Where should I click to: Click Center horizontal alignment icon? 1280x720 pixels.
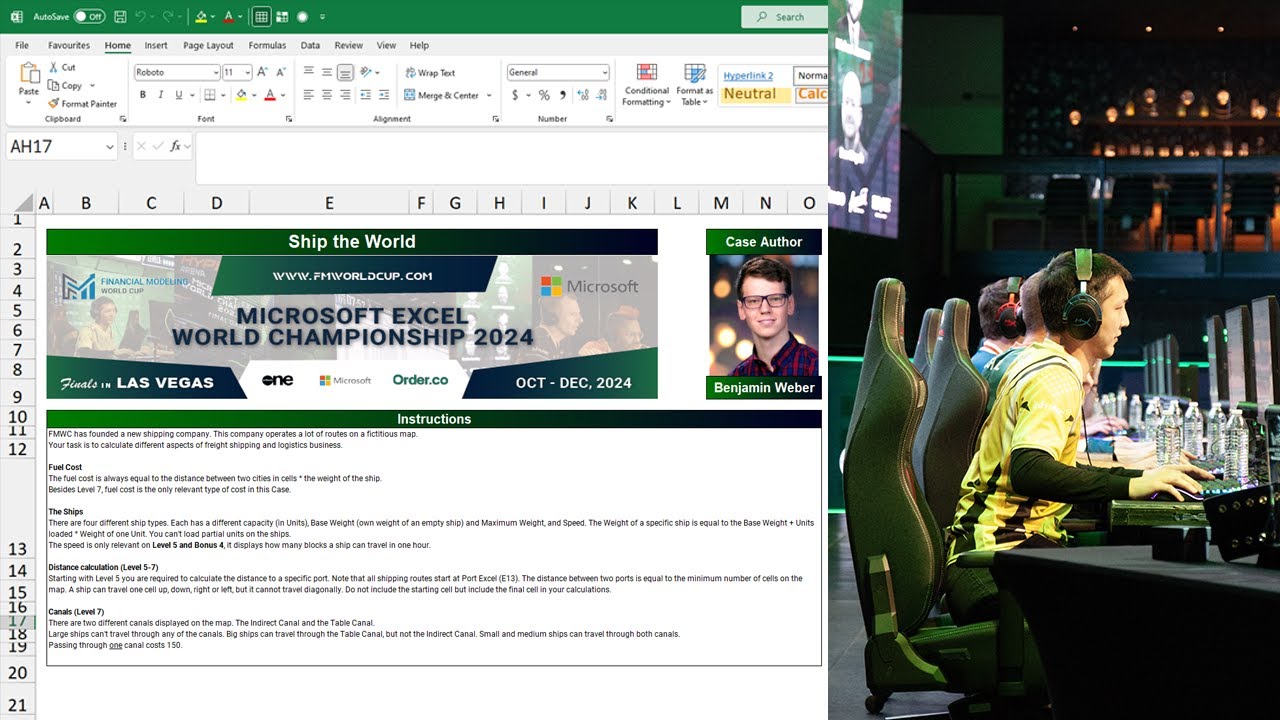(327, 95)
